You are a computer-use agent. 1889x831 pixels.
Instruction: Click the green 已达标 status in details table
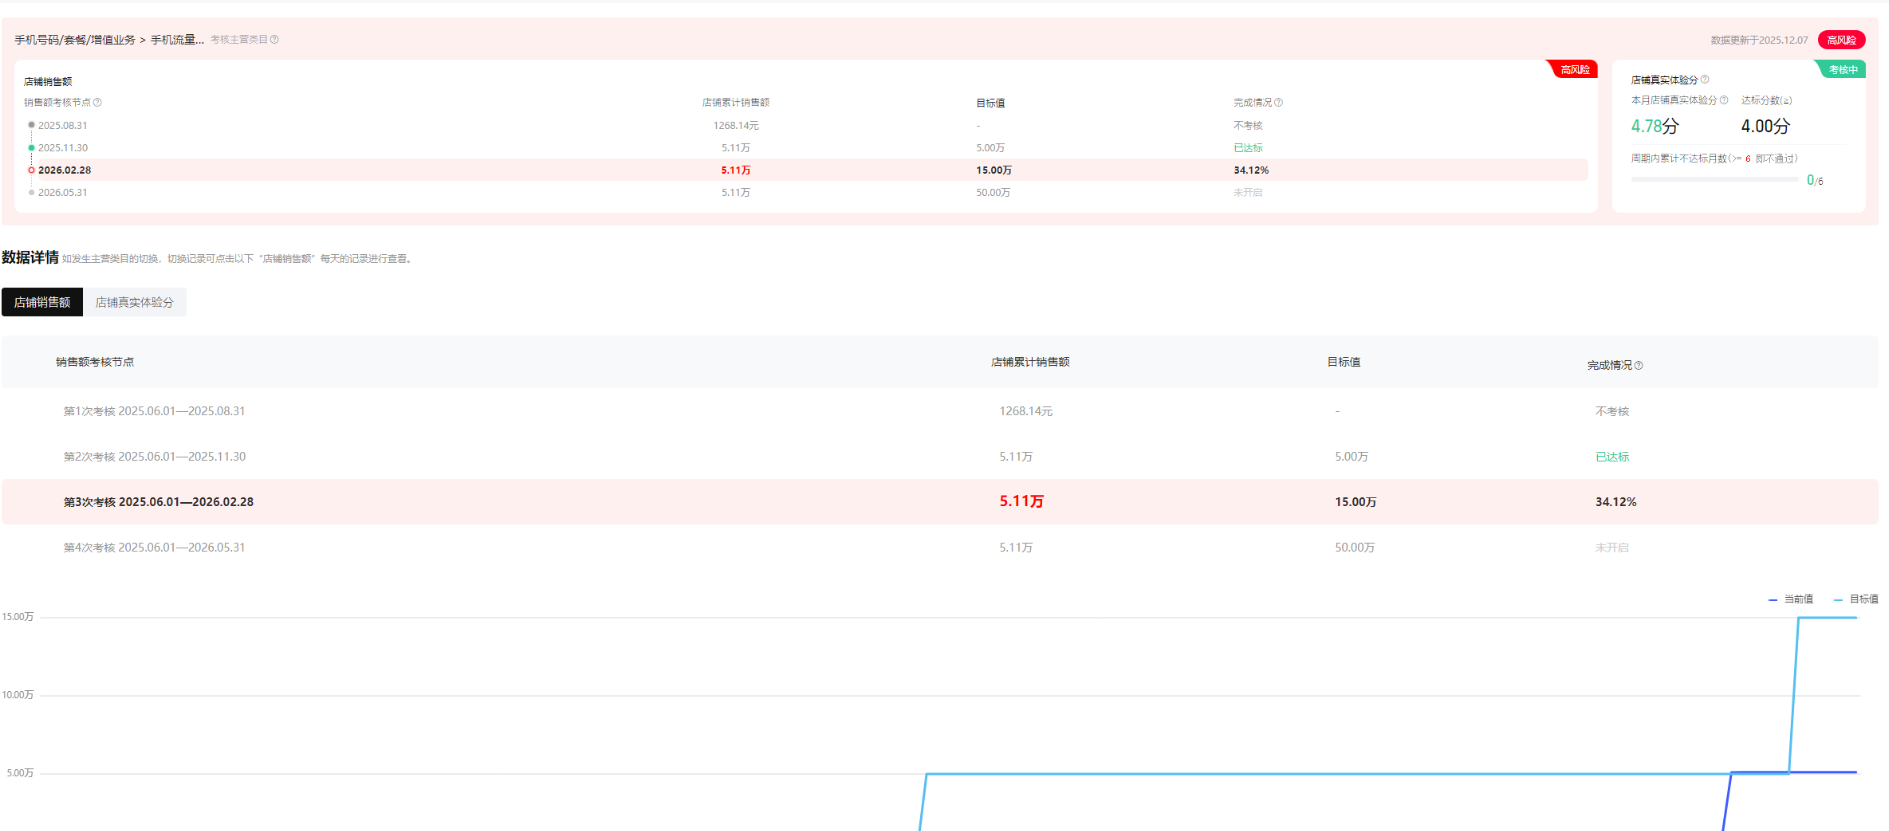pos(1612,457)
